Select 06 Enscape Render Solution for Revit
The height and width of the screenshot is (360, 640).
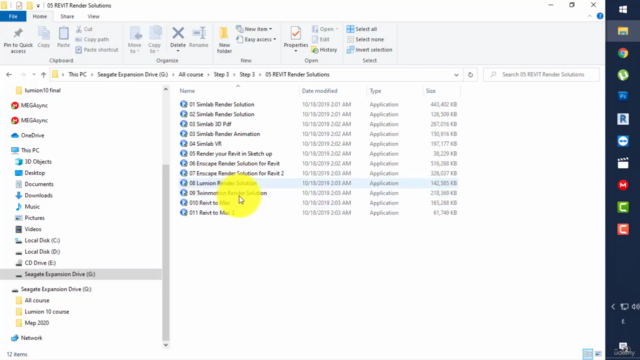click(x=234, y=163)
